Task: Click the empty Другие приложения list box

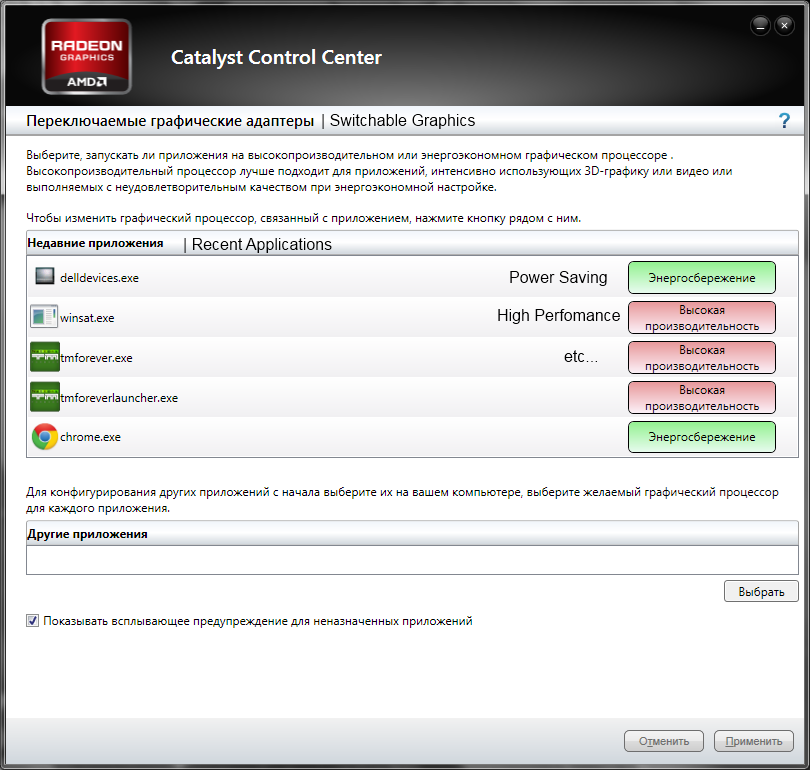Action: point(412,560)
